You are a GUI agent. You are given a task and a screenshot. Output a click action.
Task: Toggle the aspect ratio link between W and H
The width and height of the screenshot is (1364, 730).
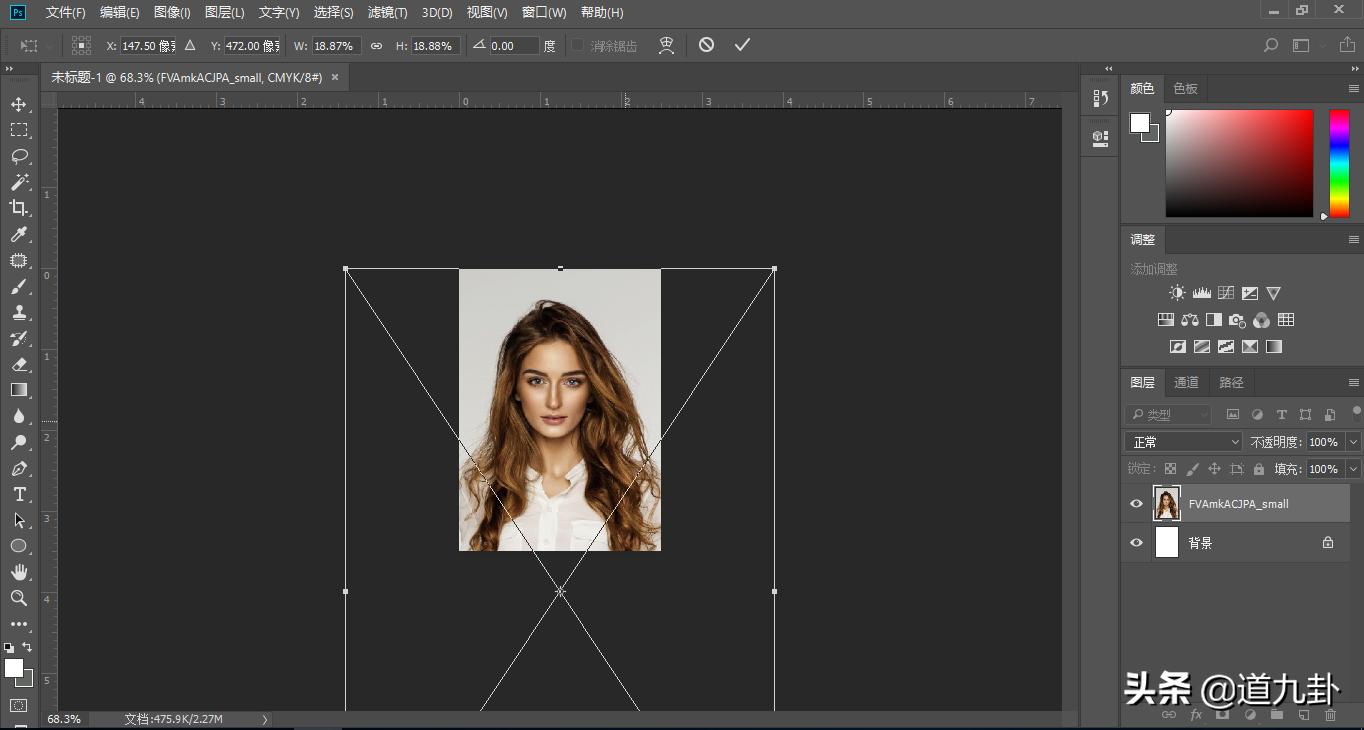[376, 46]
